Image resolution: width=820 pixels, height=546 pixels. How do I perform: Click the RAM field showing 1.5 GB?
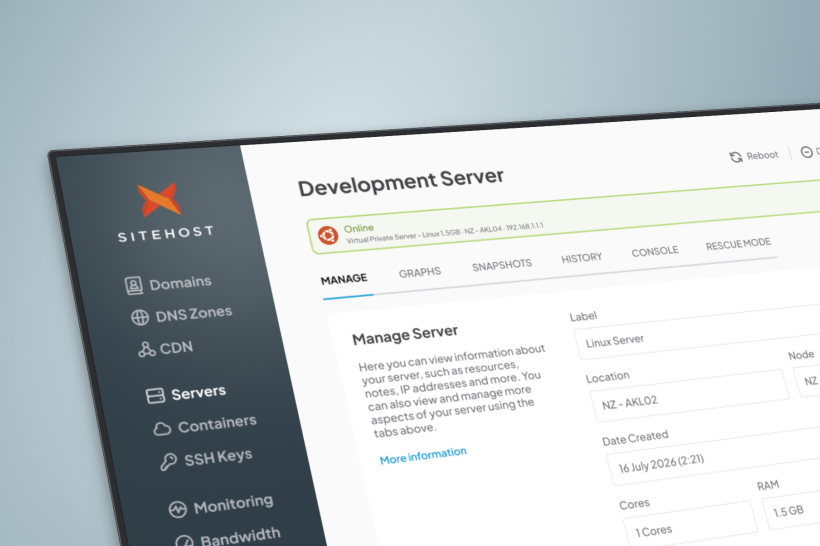(791, 510)
